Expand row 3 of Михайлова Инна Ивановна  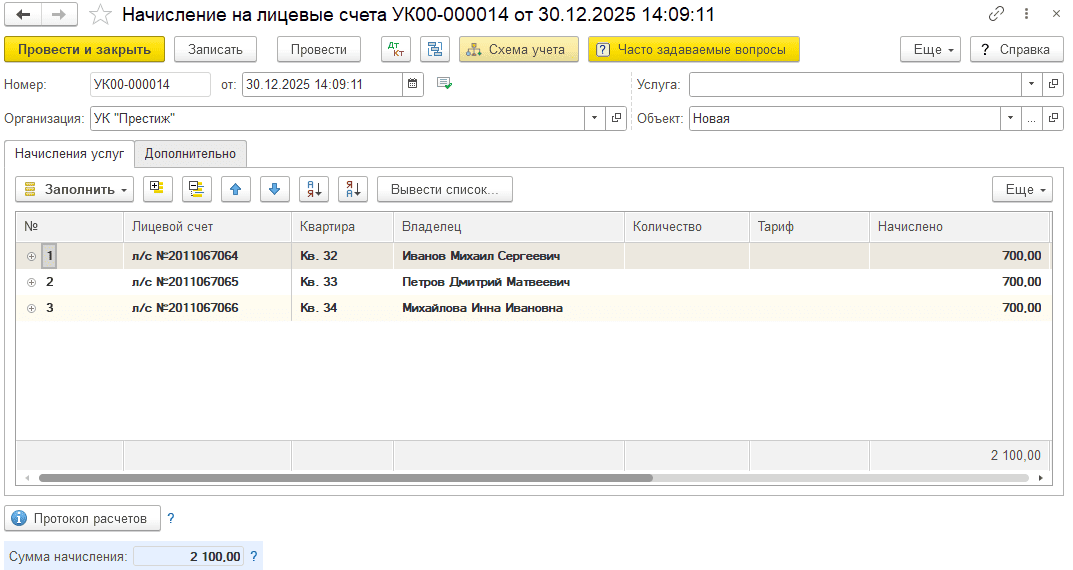(31, 308)
